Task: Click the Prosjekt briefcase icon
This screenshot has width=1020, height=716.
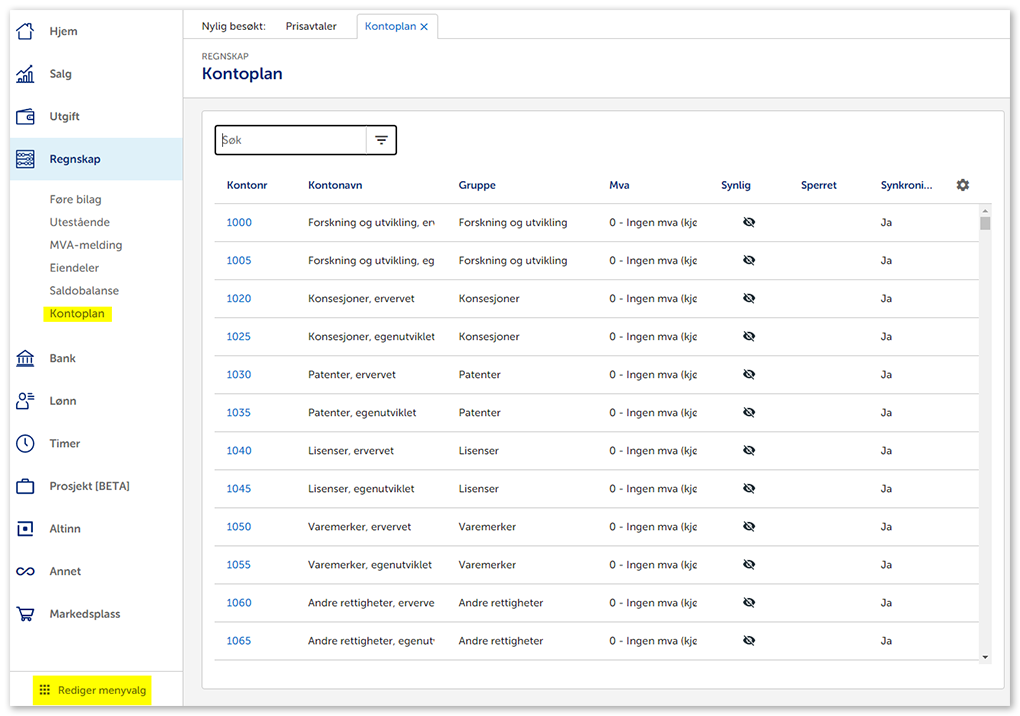Action: tap(26, 486)
